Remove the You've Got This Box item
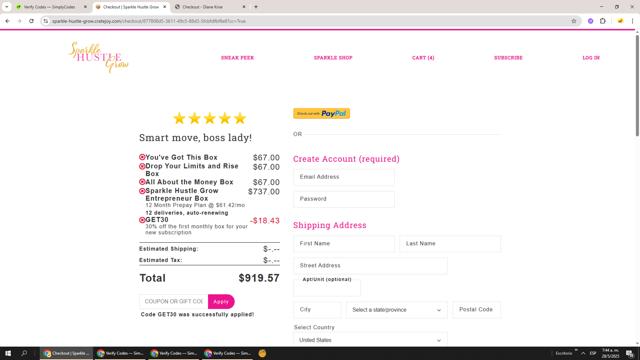Image resolution: width=640 pixels, height=360 pixels. coord(142,157)
